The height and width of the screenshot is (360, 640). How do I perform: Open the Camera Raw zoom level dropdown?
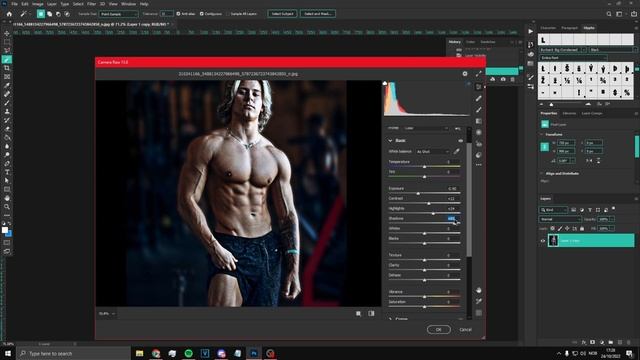(107, 313)
